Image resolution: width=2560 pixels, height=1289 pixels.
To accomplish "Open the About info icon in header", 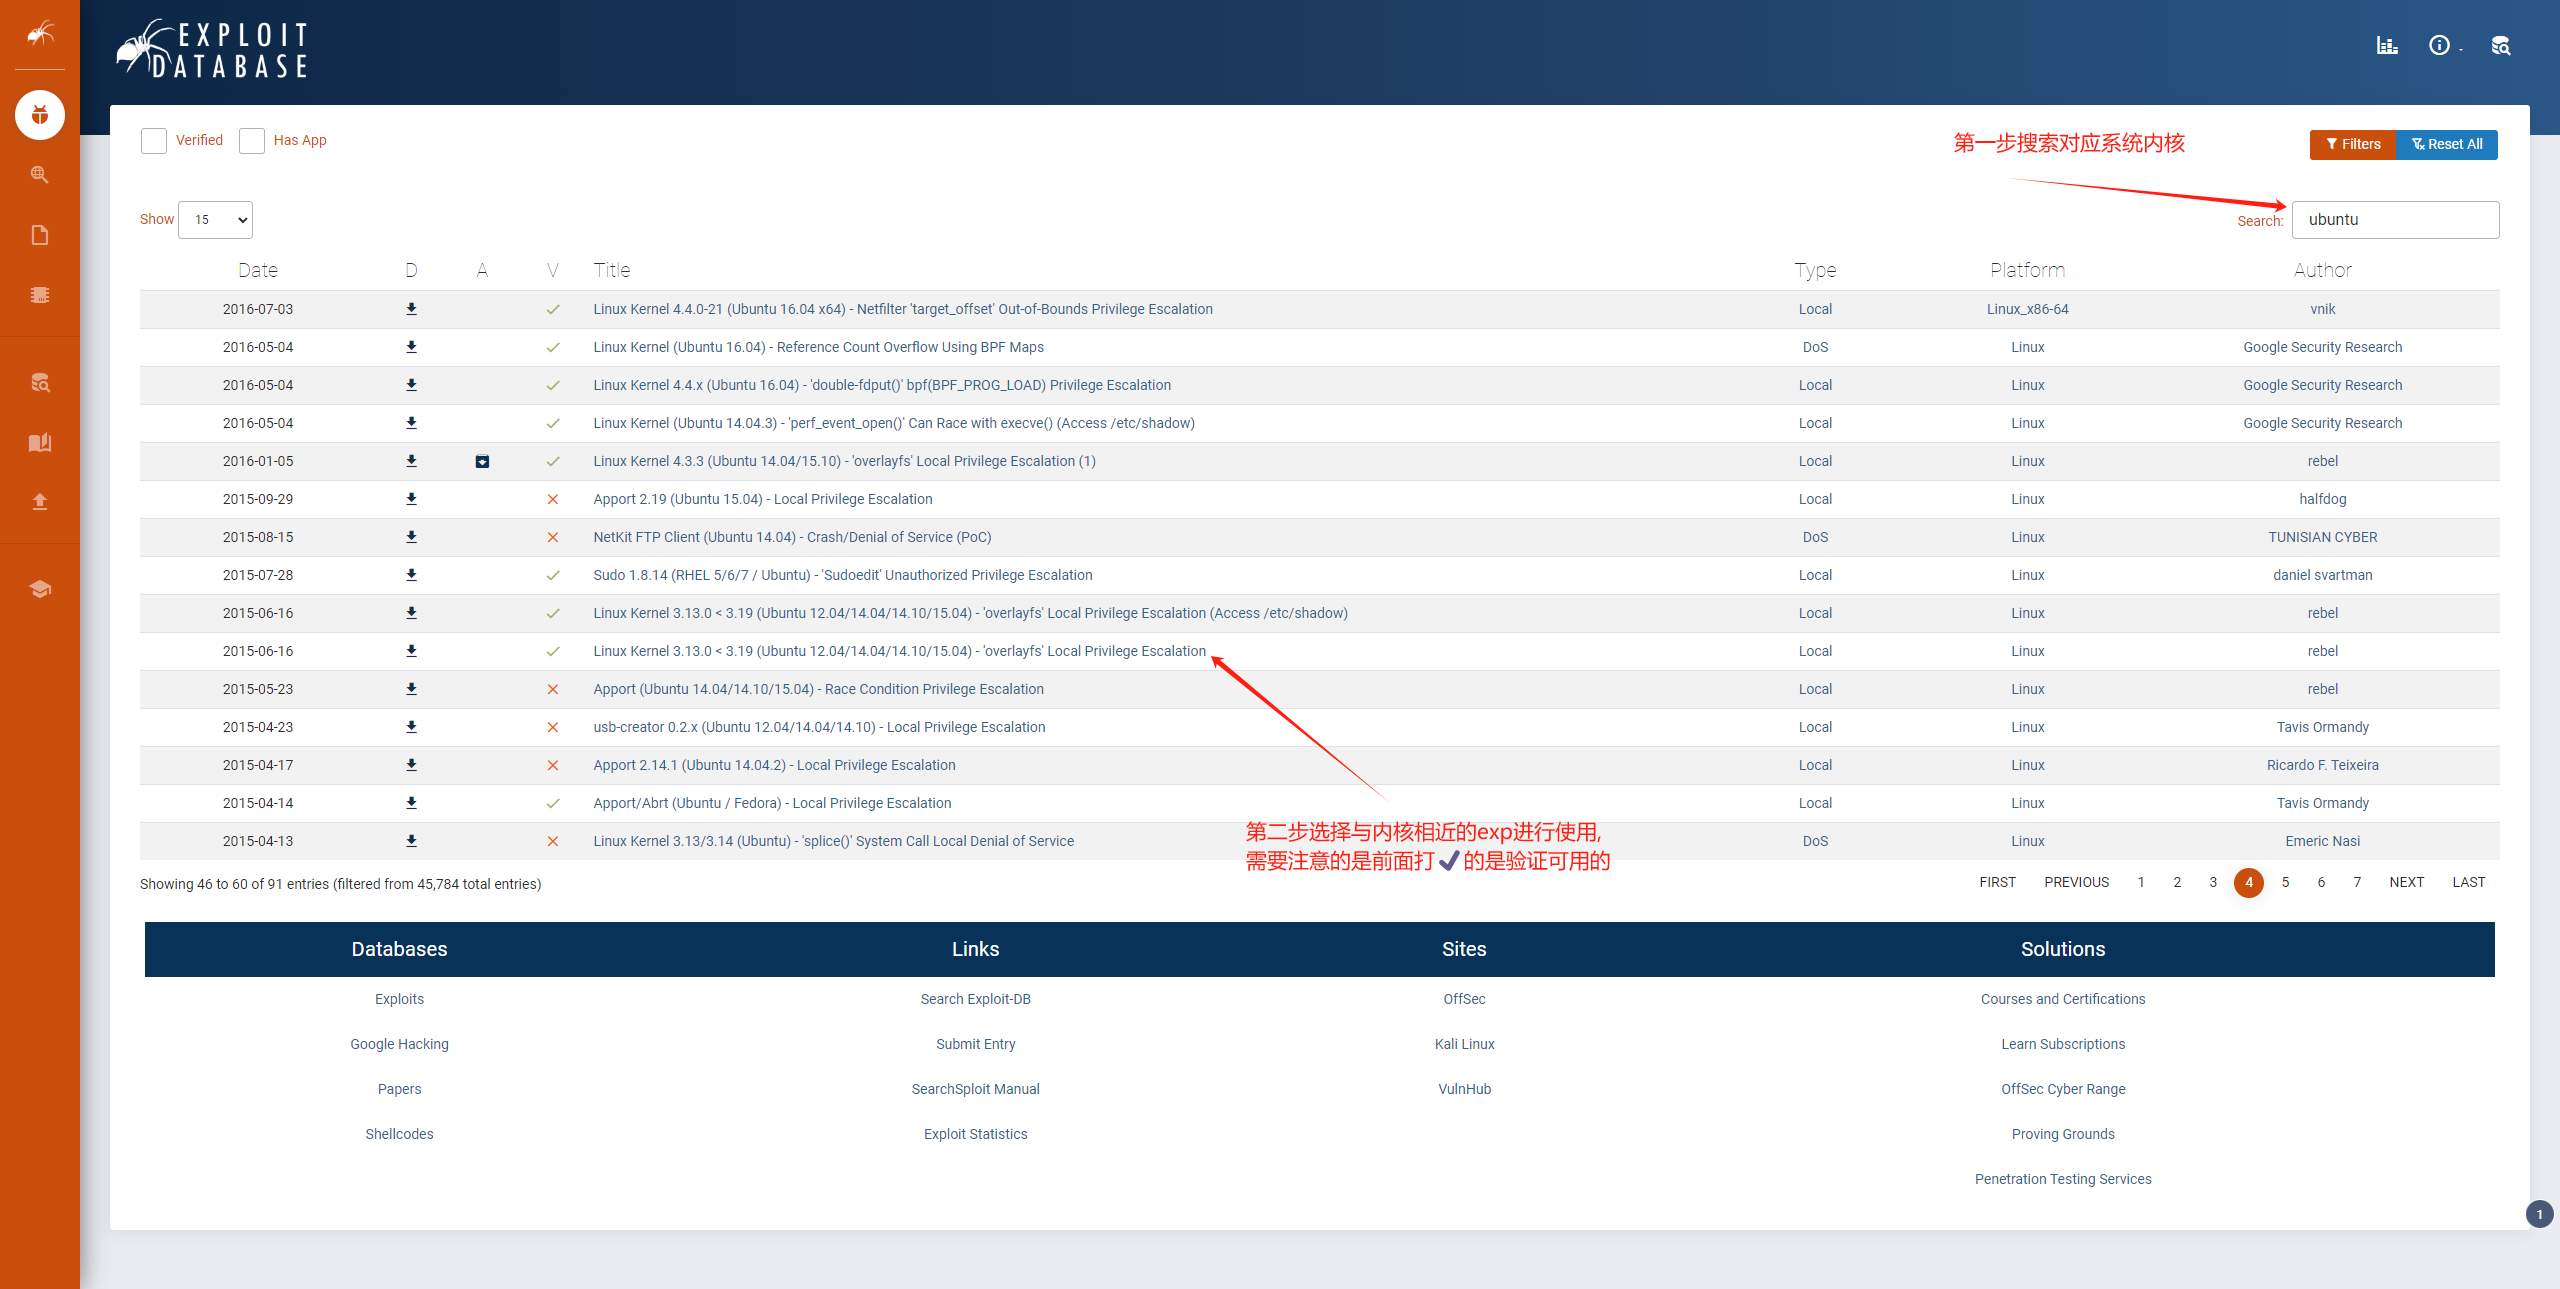I will (2440, 46).
